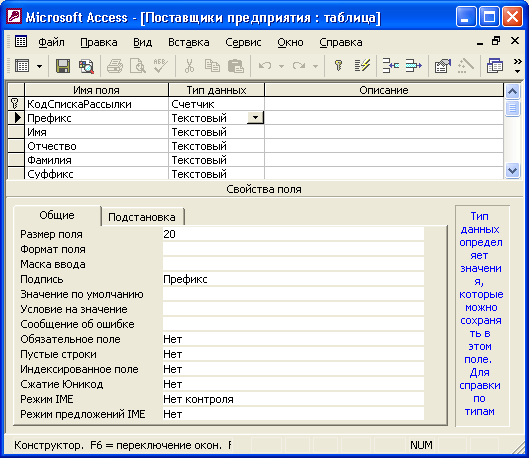Open Indexes with the lightning icon
This screenshot has height=458, width=529.
click(362, 66)
